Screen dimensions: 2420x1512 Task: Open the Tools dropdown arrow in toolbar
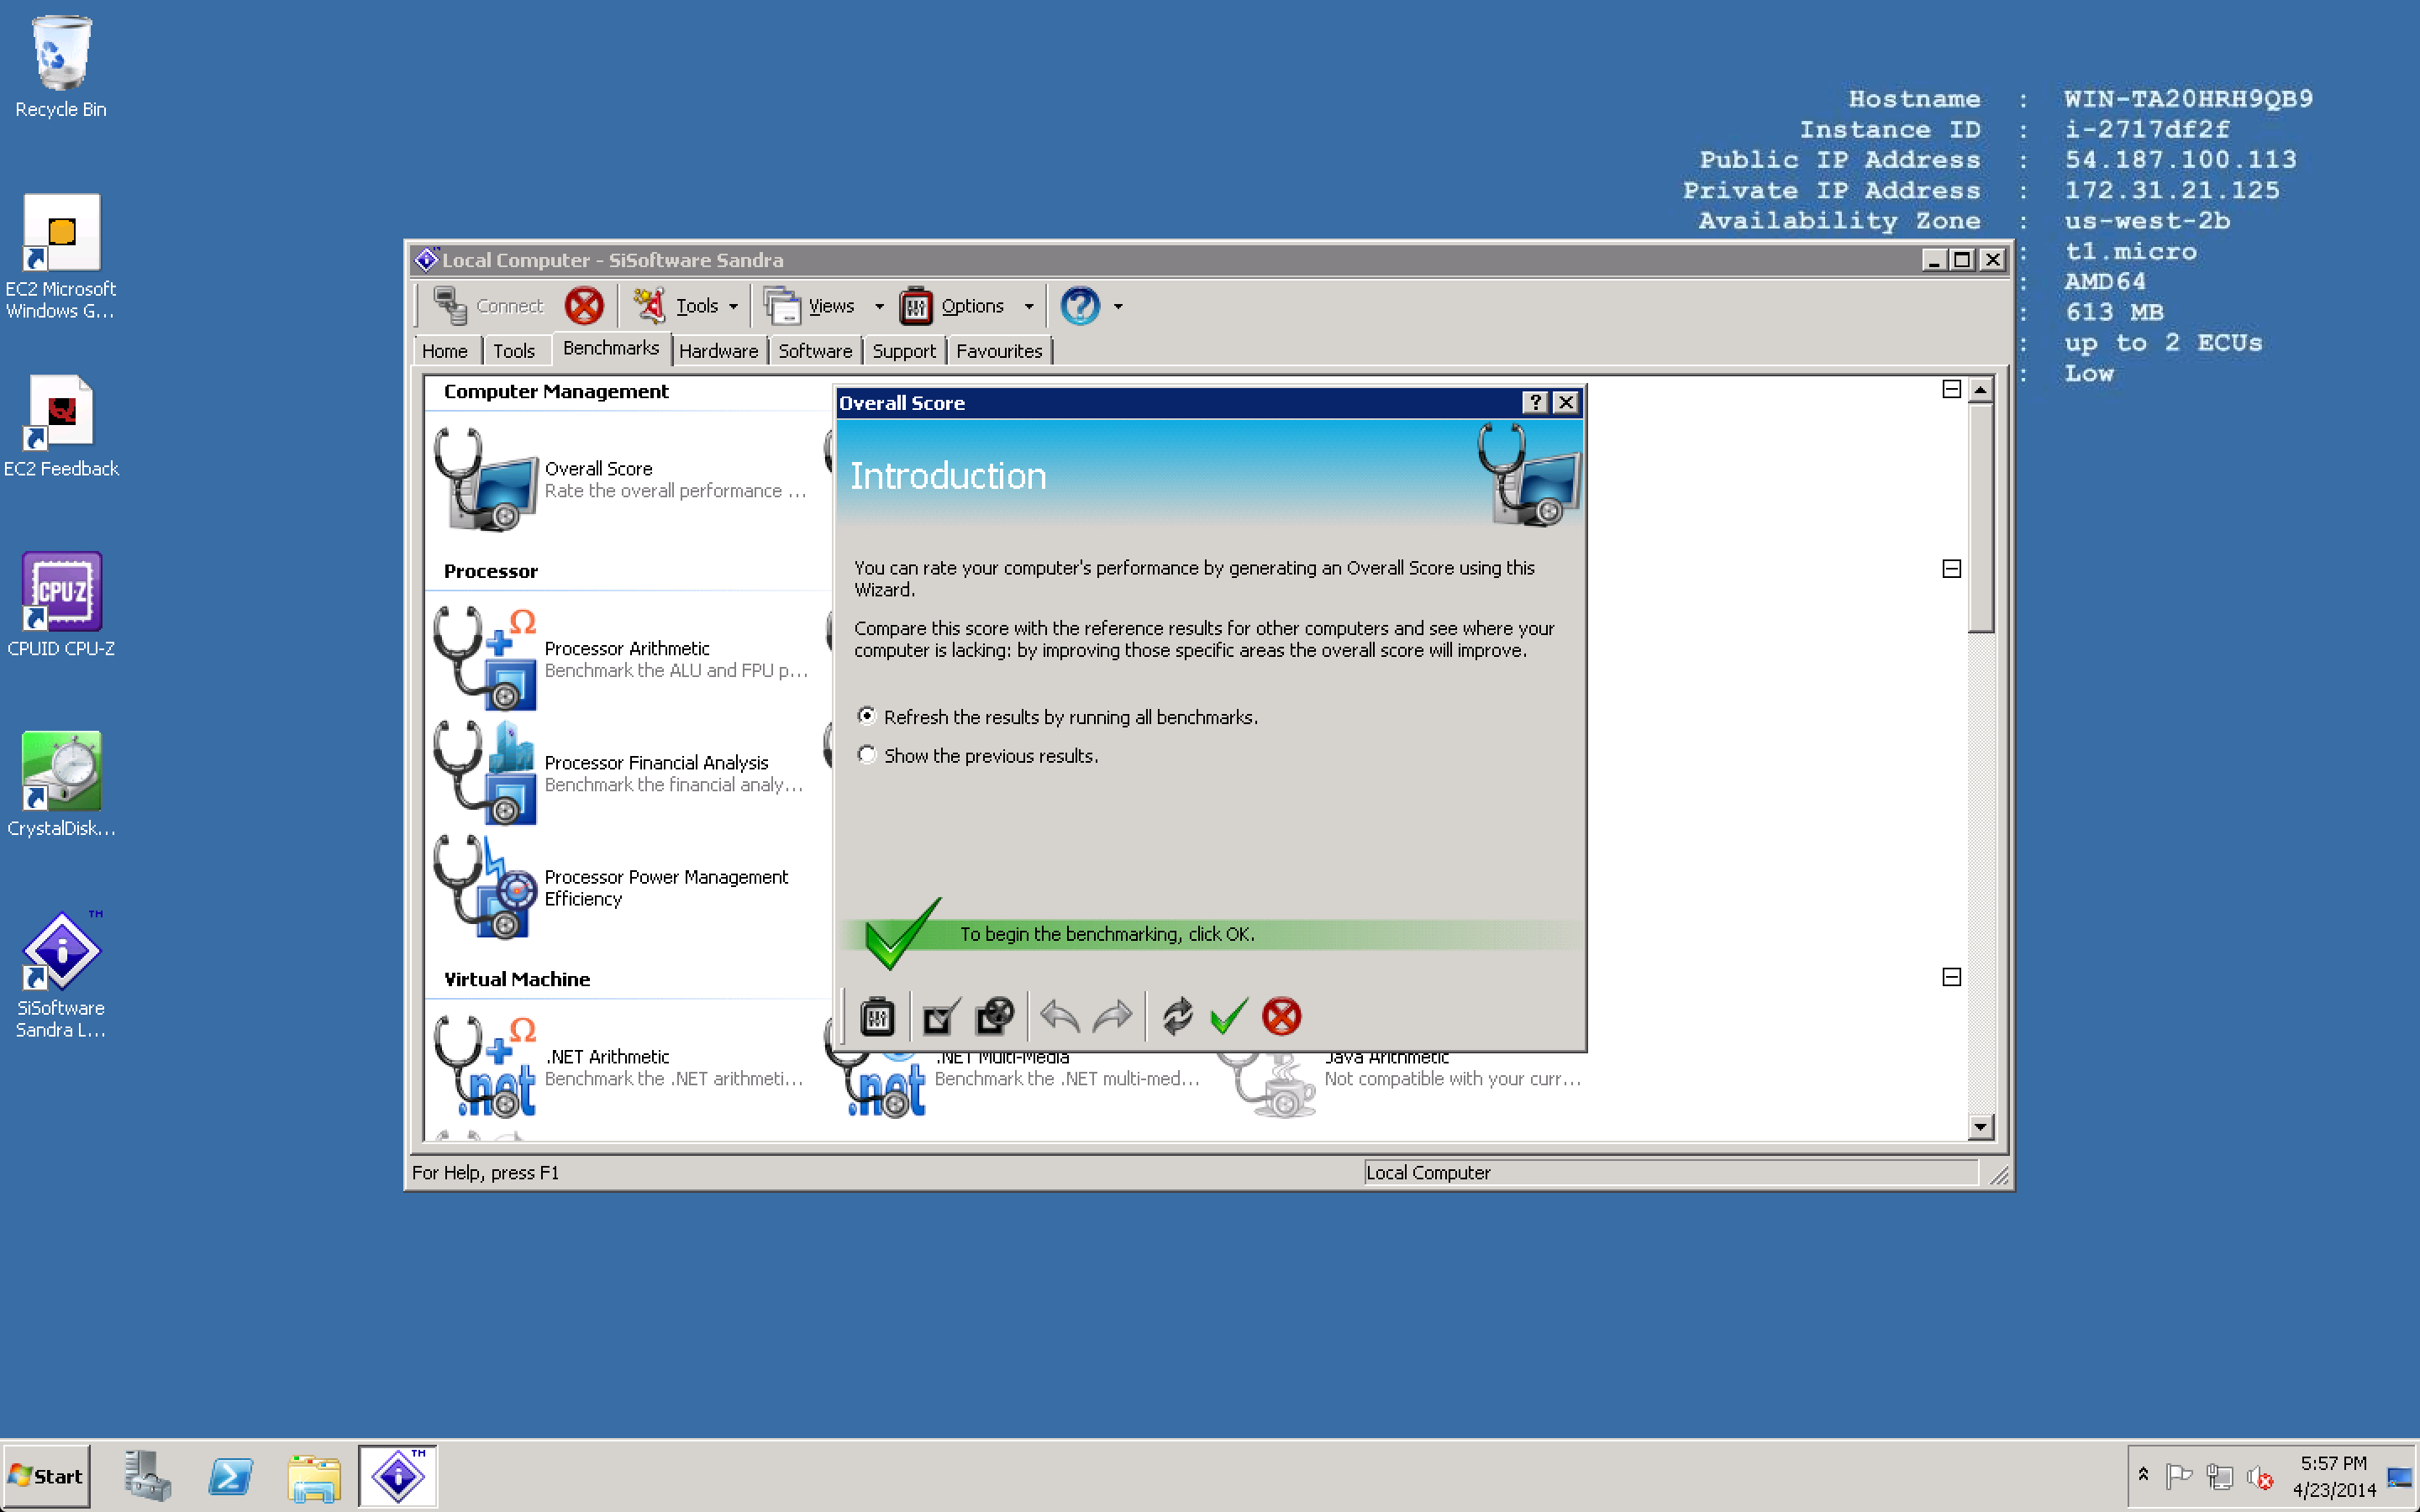(734, 307)
